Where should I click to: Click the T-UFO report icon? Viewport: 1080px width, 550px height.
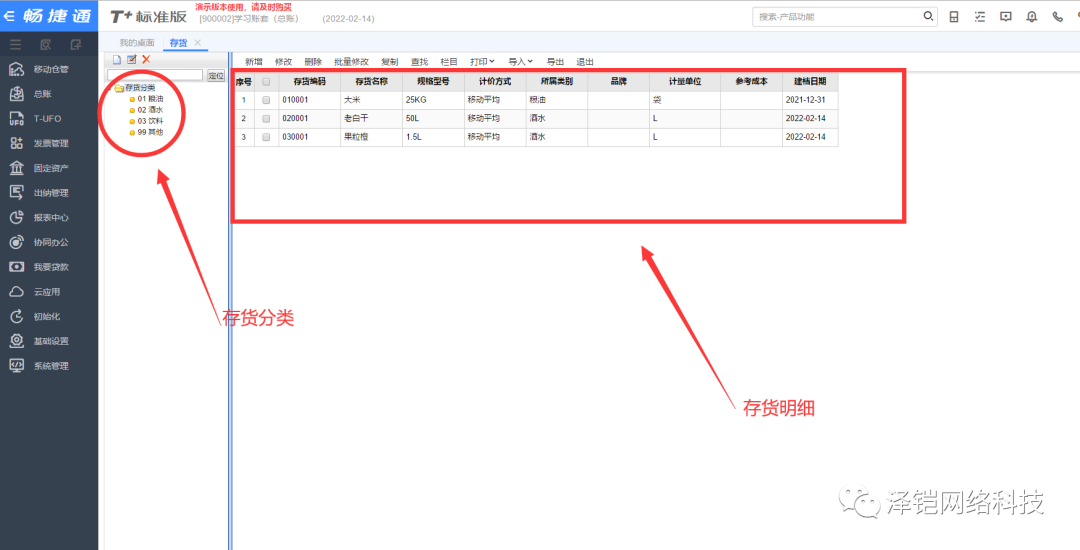coord(18,118)
